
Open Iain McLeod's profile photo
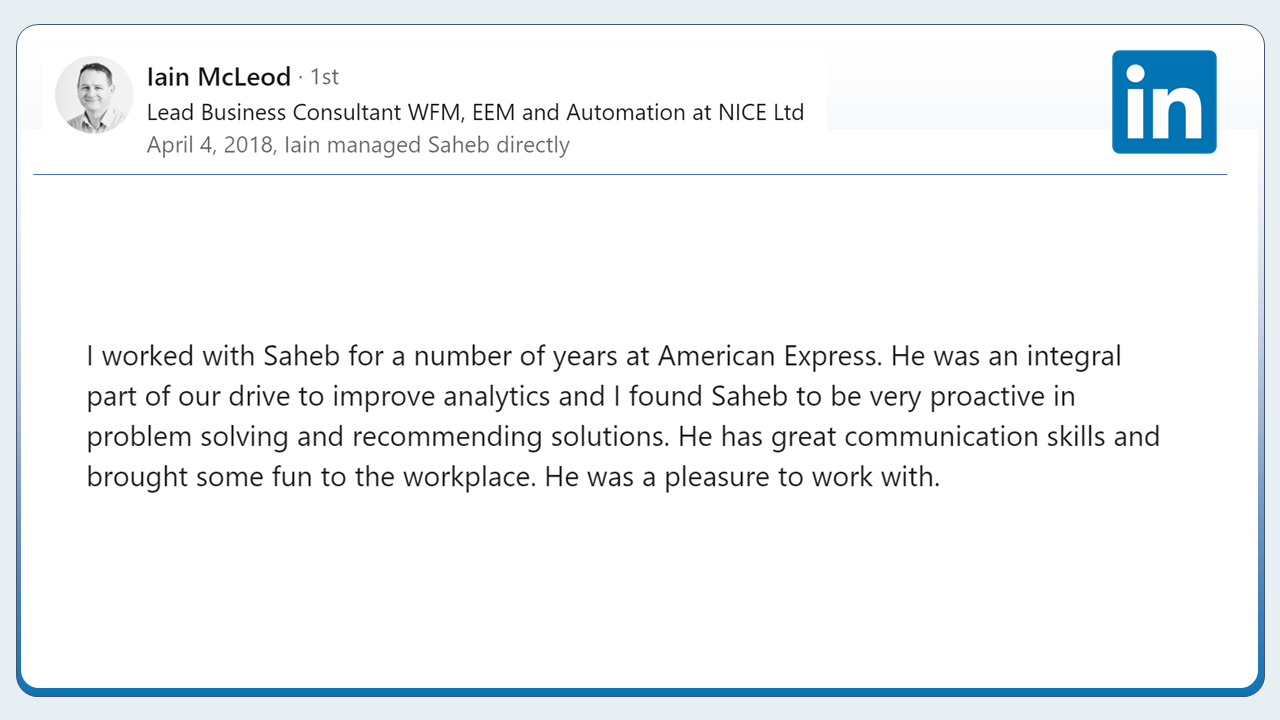94,95
